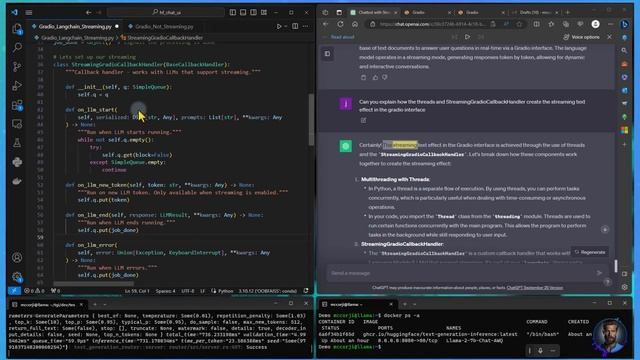
Task: Open the Docker view in VS Code activity bar
Action: (x=17, y=181)
